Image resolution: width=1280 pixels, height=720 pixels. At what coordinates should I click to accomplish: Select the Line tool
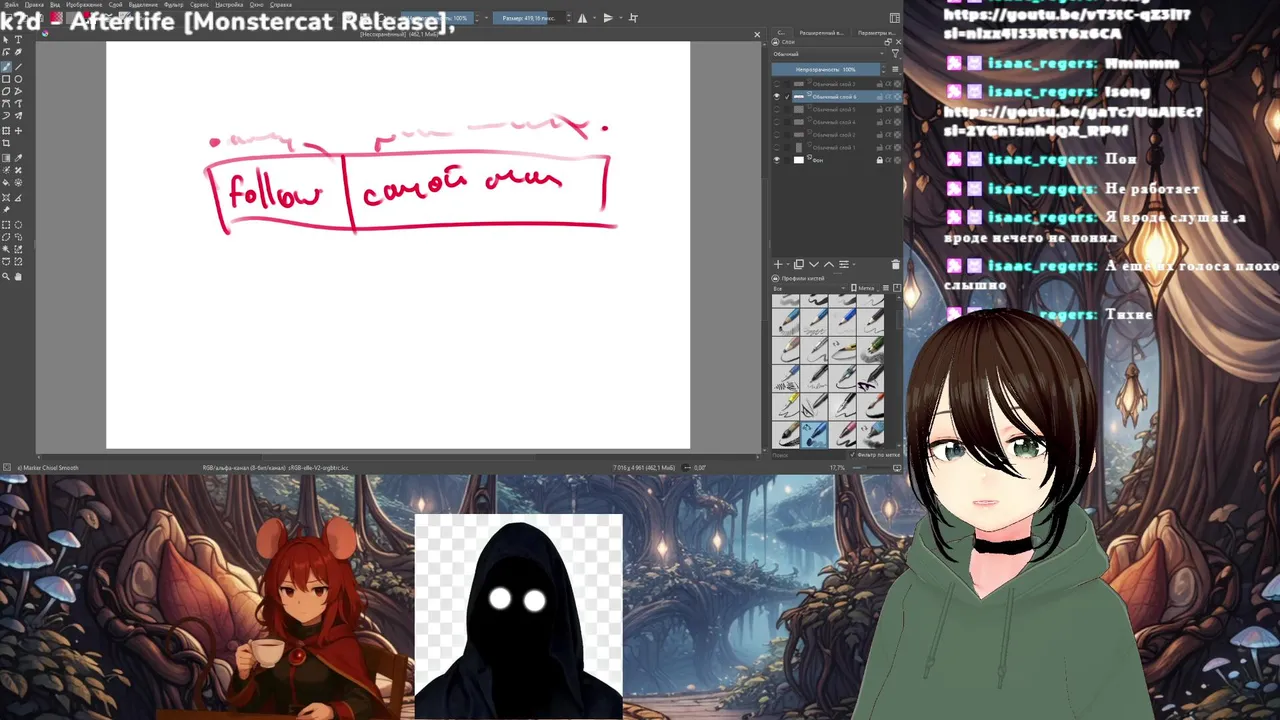pos(18,66)
